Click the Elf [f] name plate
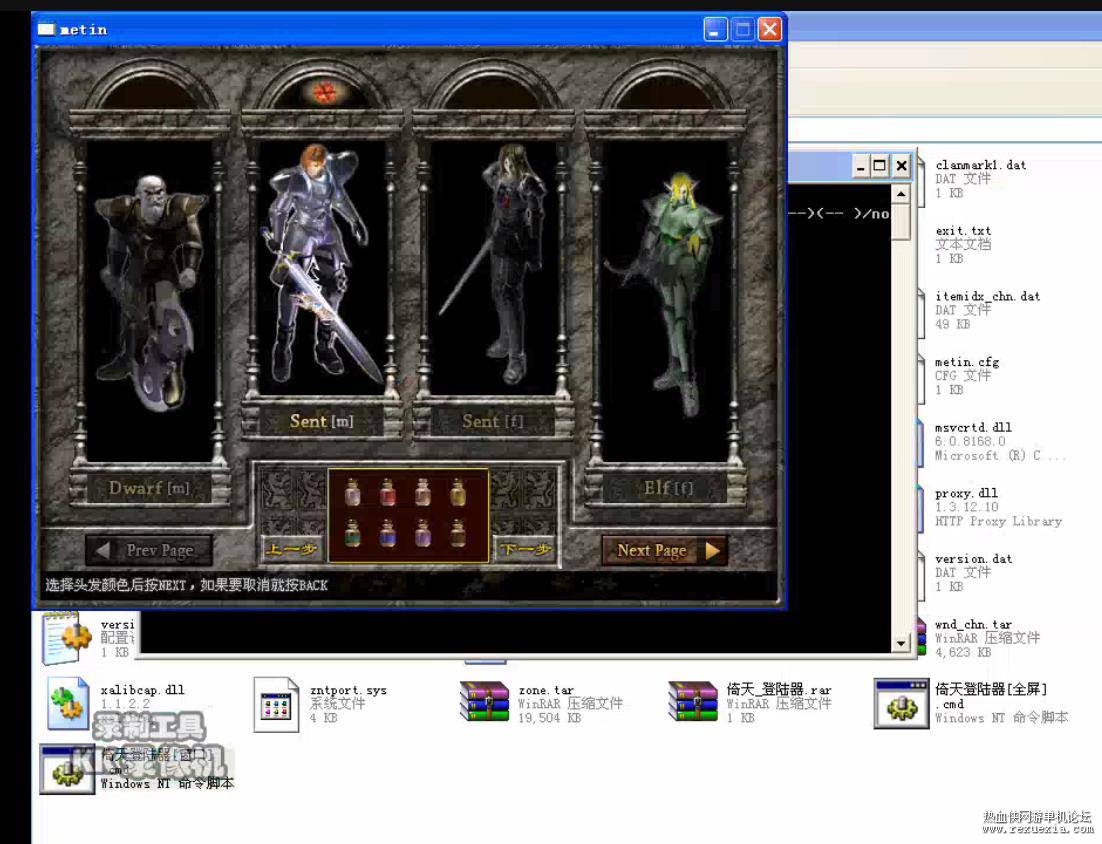This screenshot has width=1102, height=844. click(x=666, y=487)
